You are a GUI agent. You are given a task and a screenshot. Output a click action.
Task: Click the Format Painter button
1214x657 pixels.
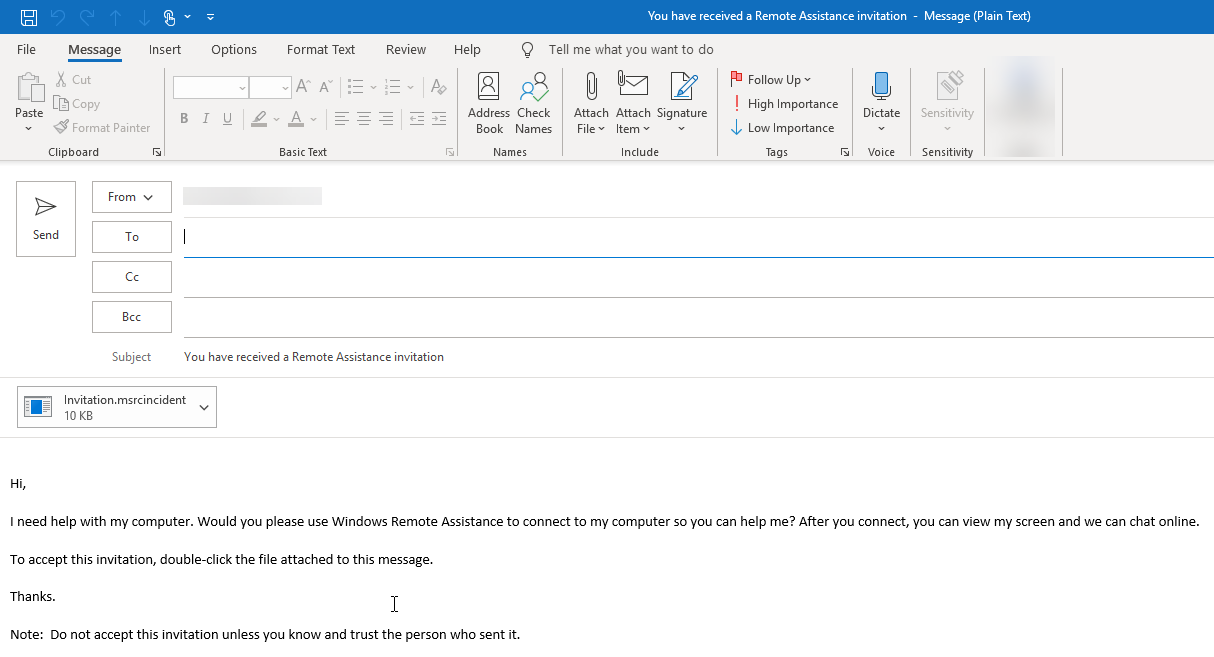coord(102,128)
